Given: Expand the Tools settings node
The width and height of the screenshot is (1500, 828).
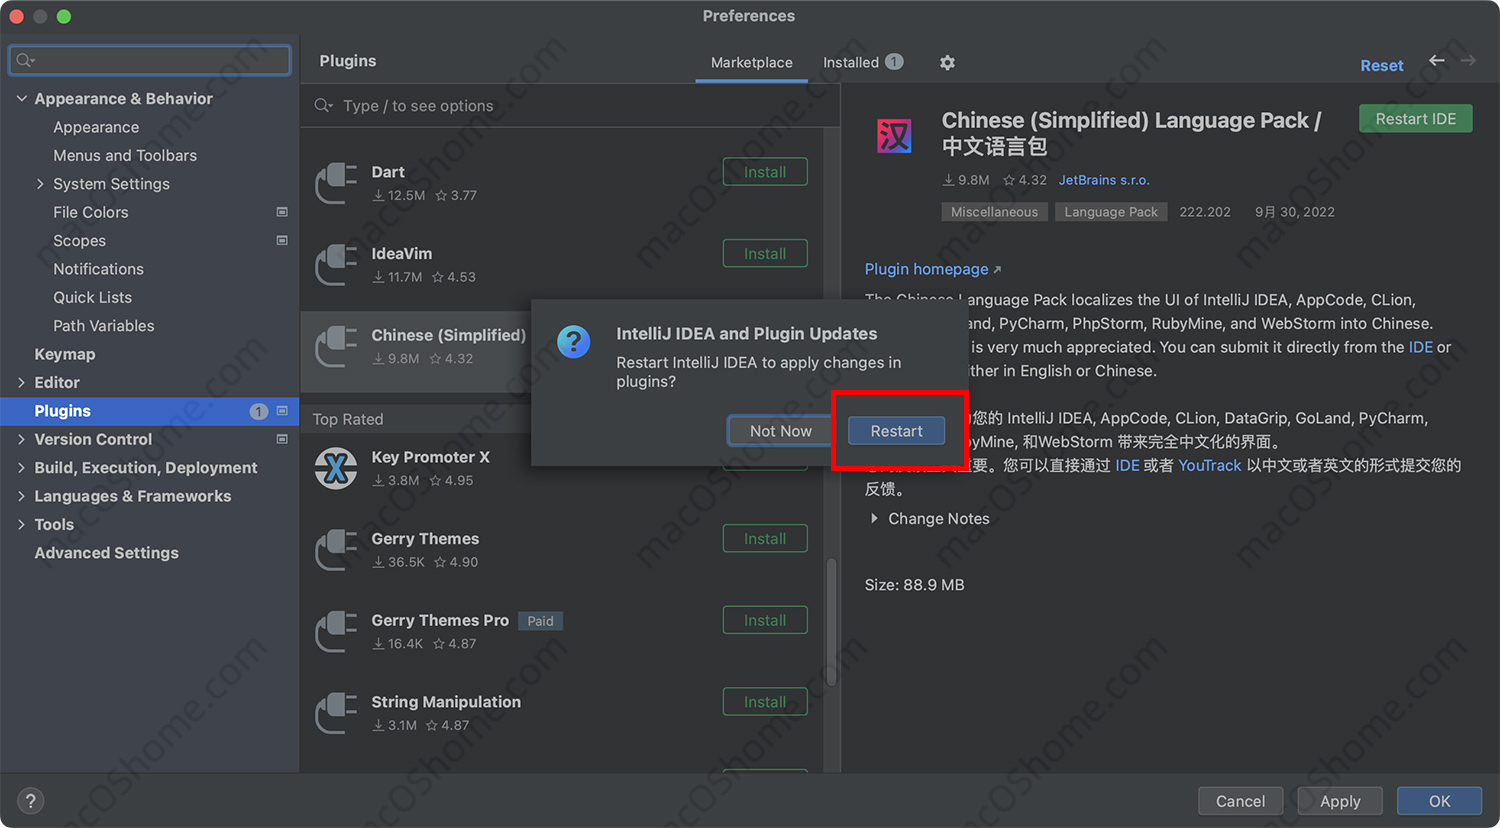Looking at the screenshot, I should click(x=21, y=524).
